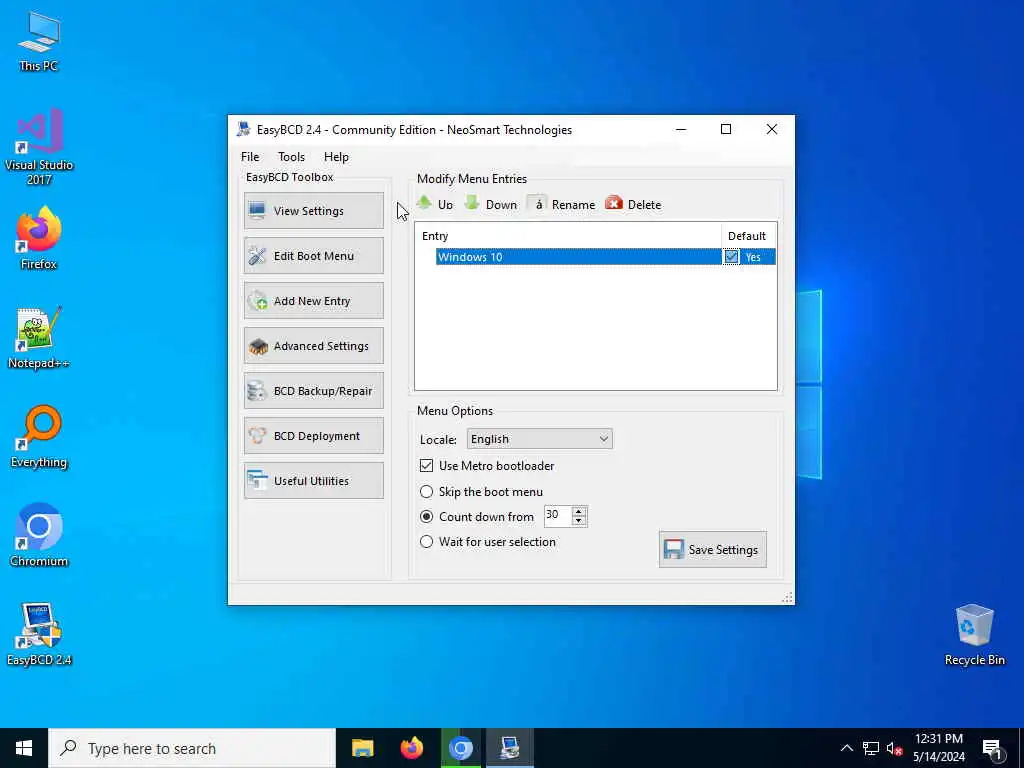Open the Help menu
This screenshot has width=1024, height=768.
[336, 157]
